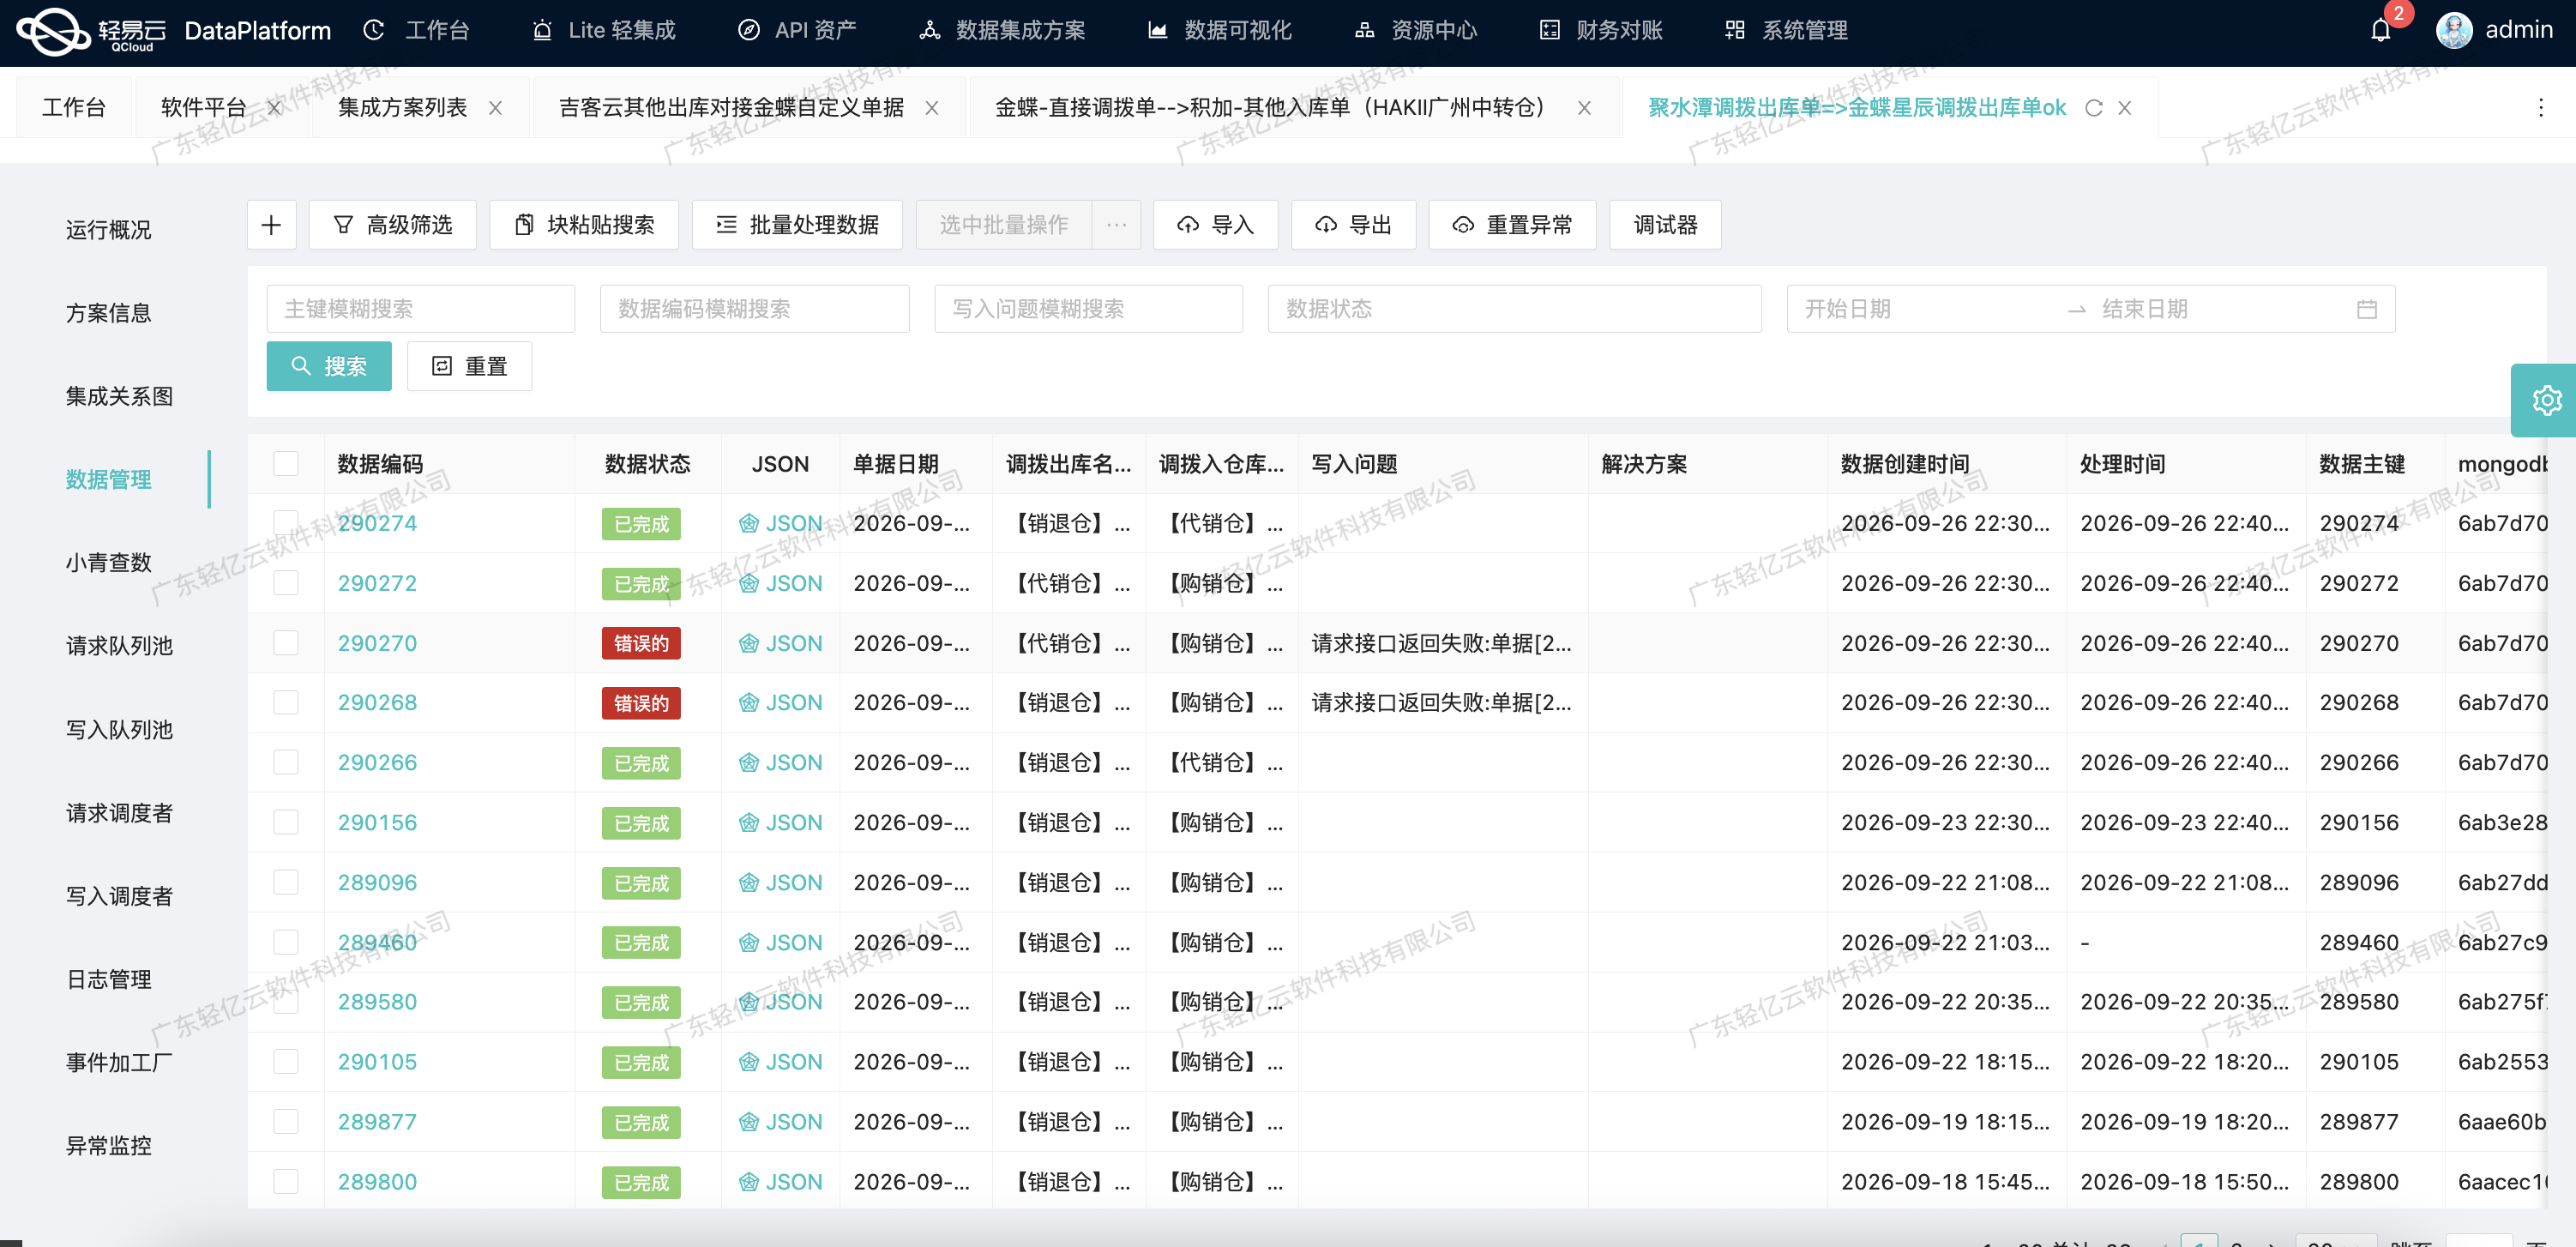View JSON icon for row 290270
2576x1247 pixels.
[x=749, y=643]
